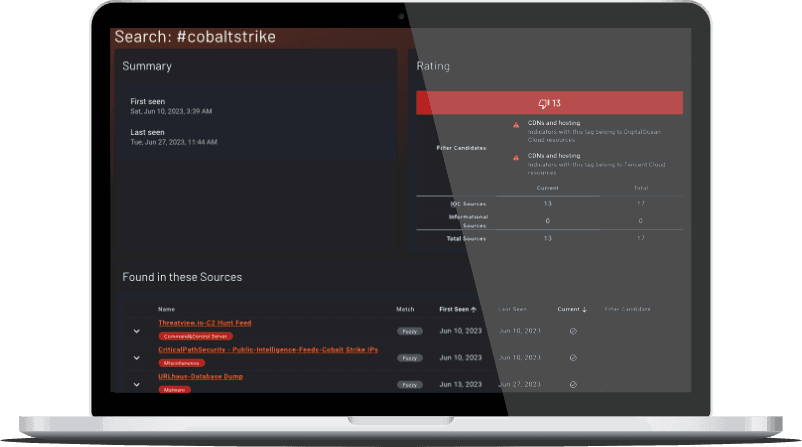Sort sources by the Last Seen column
Screen dimensions: 802x447
[x=513, y=309]
